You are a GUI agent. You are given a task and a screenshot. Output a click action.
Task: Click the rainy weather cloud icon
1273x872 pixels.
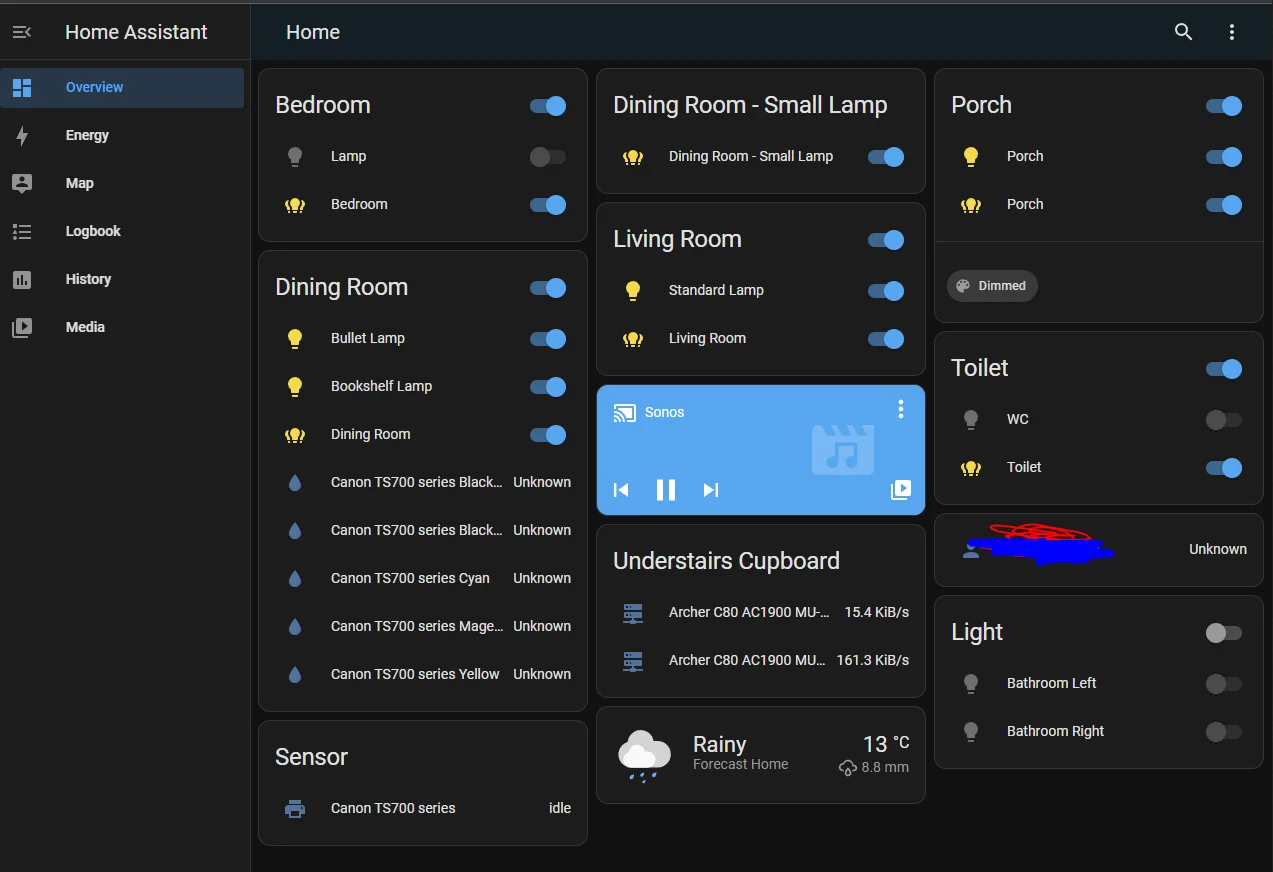(644, 755)
